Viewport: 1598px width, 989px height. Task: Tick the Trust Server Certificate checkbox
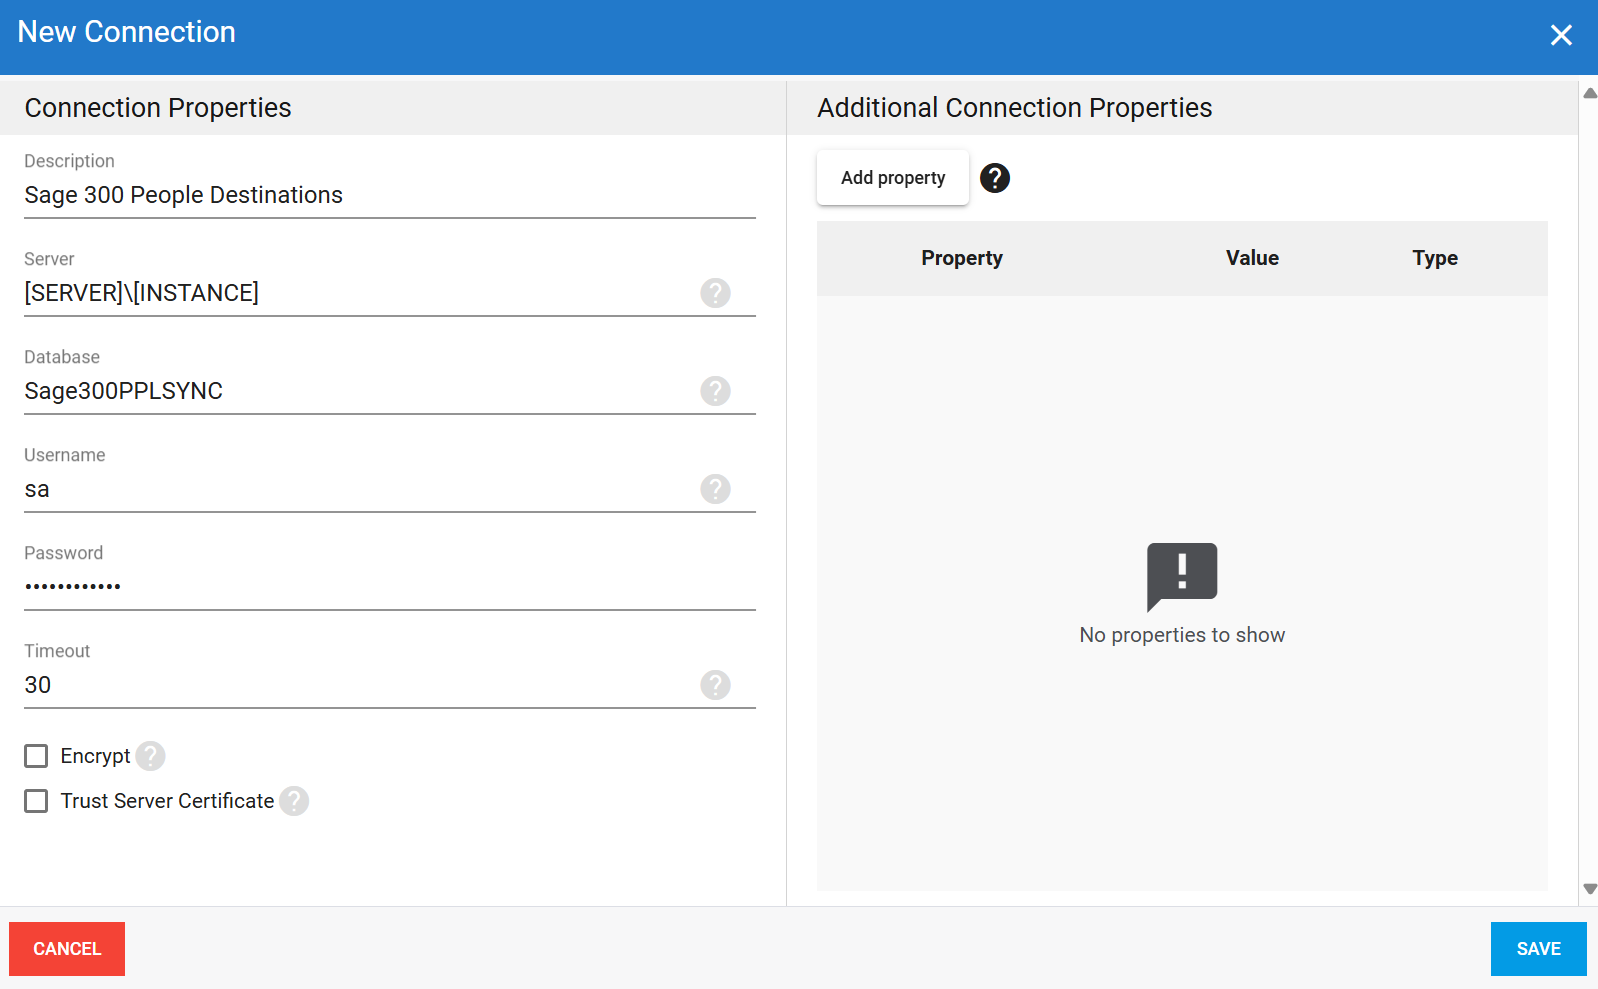point(36,801)
